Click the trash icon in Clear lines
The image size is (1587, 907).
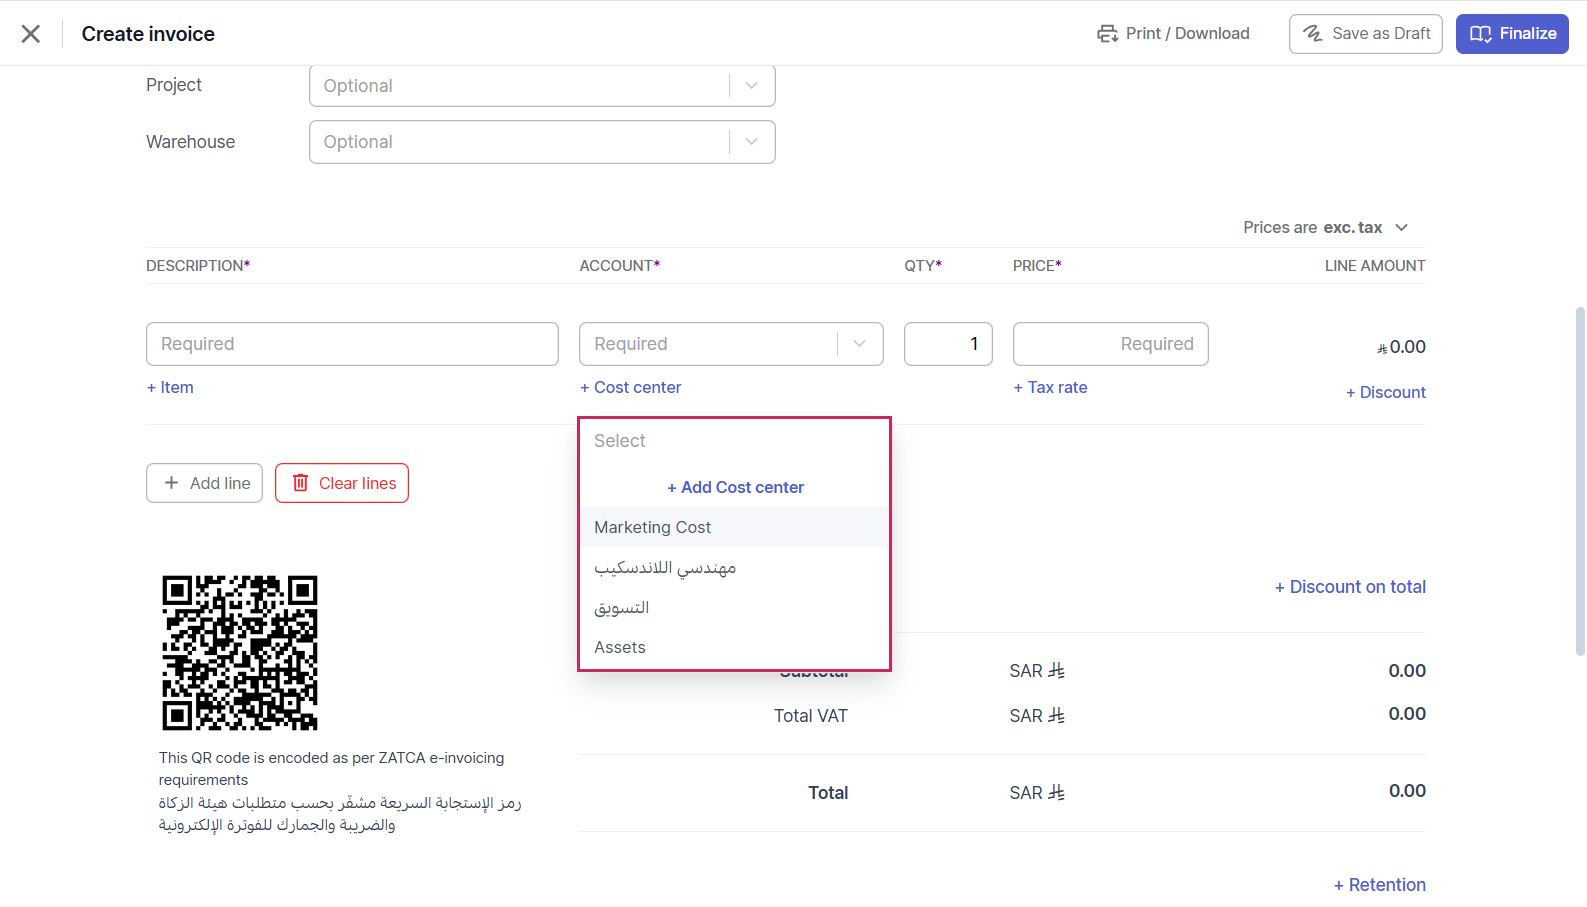(x=300, y=483)
